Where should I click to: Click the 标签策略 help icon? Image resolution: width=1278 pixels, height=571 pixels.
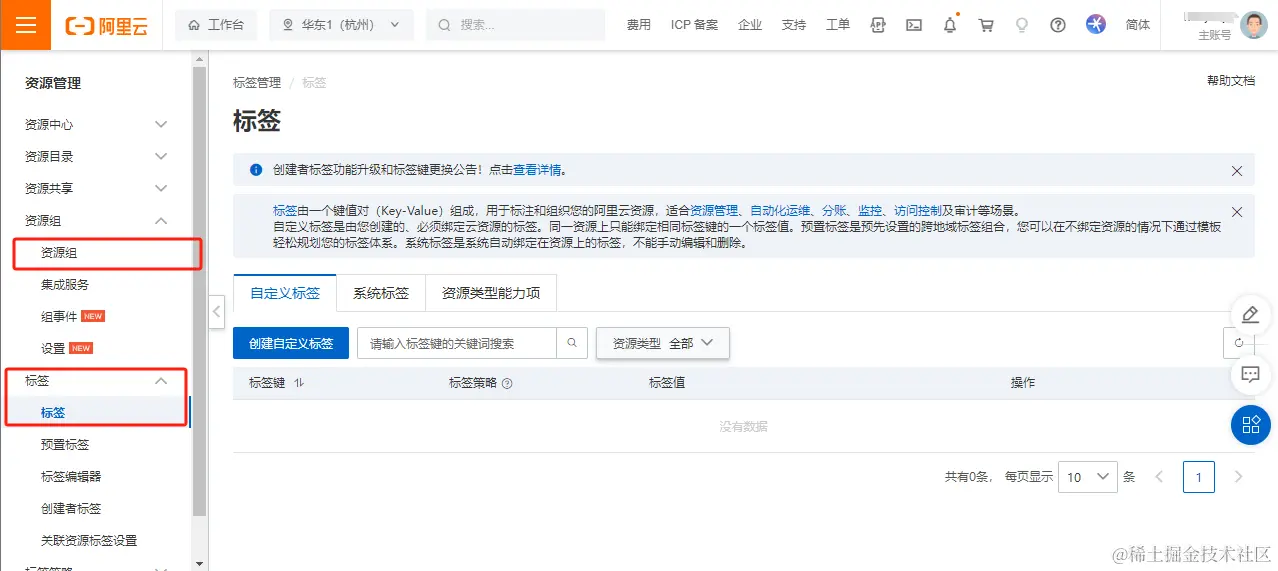click(507, 383)
